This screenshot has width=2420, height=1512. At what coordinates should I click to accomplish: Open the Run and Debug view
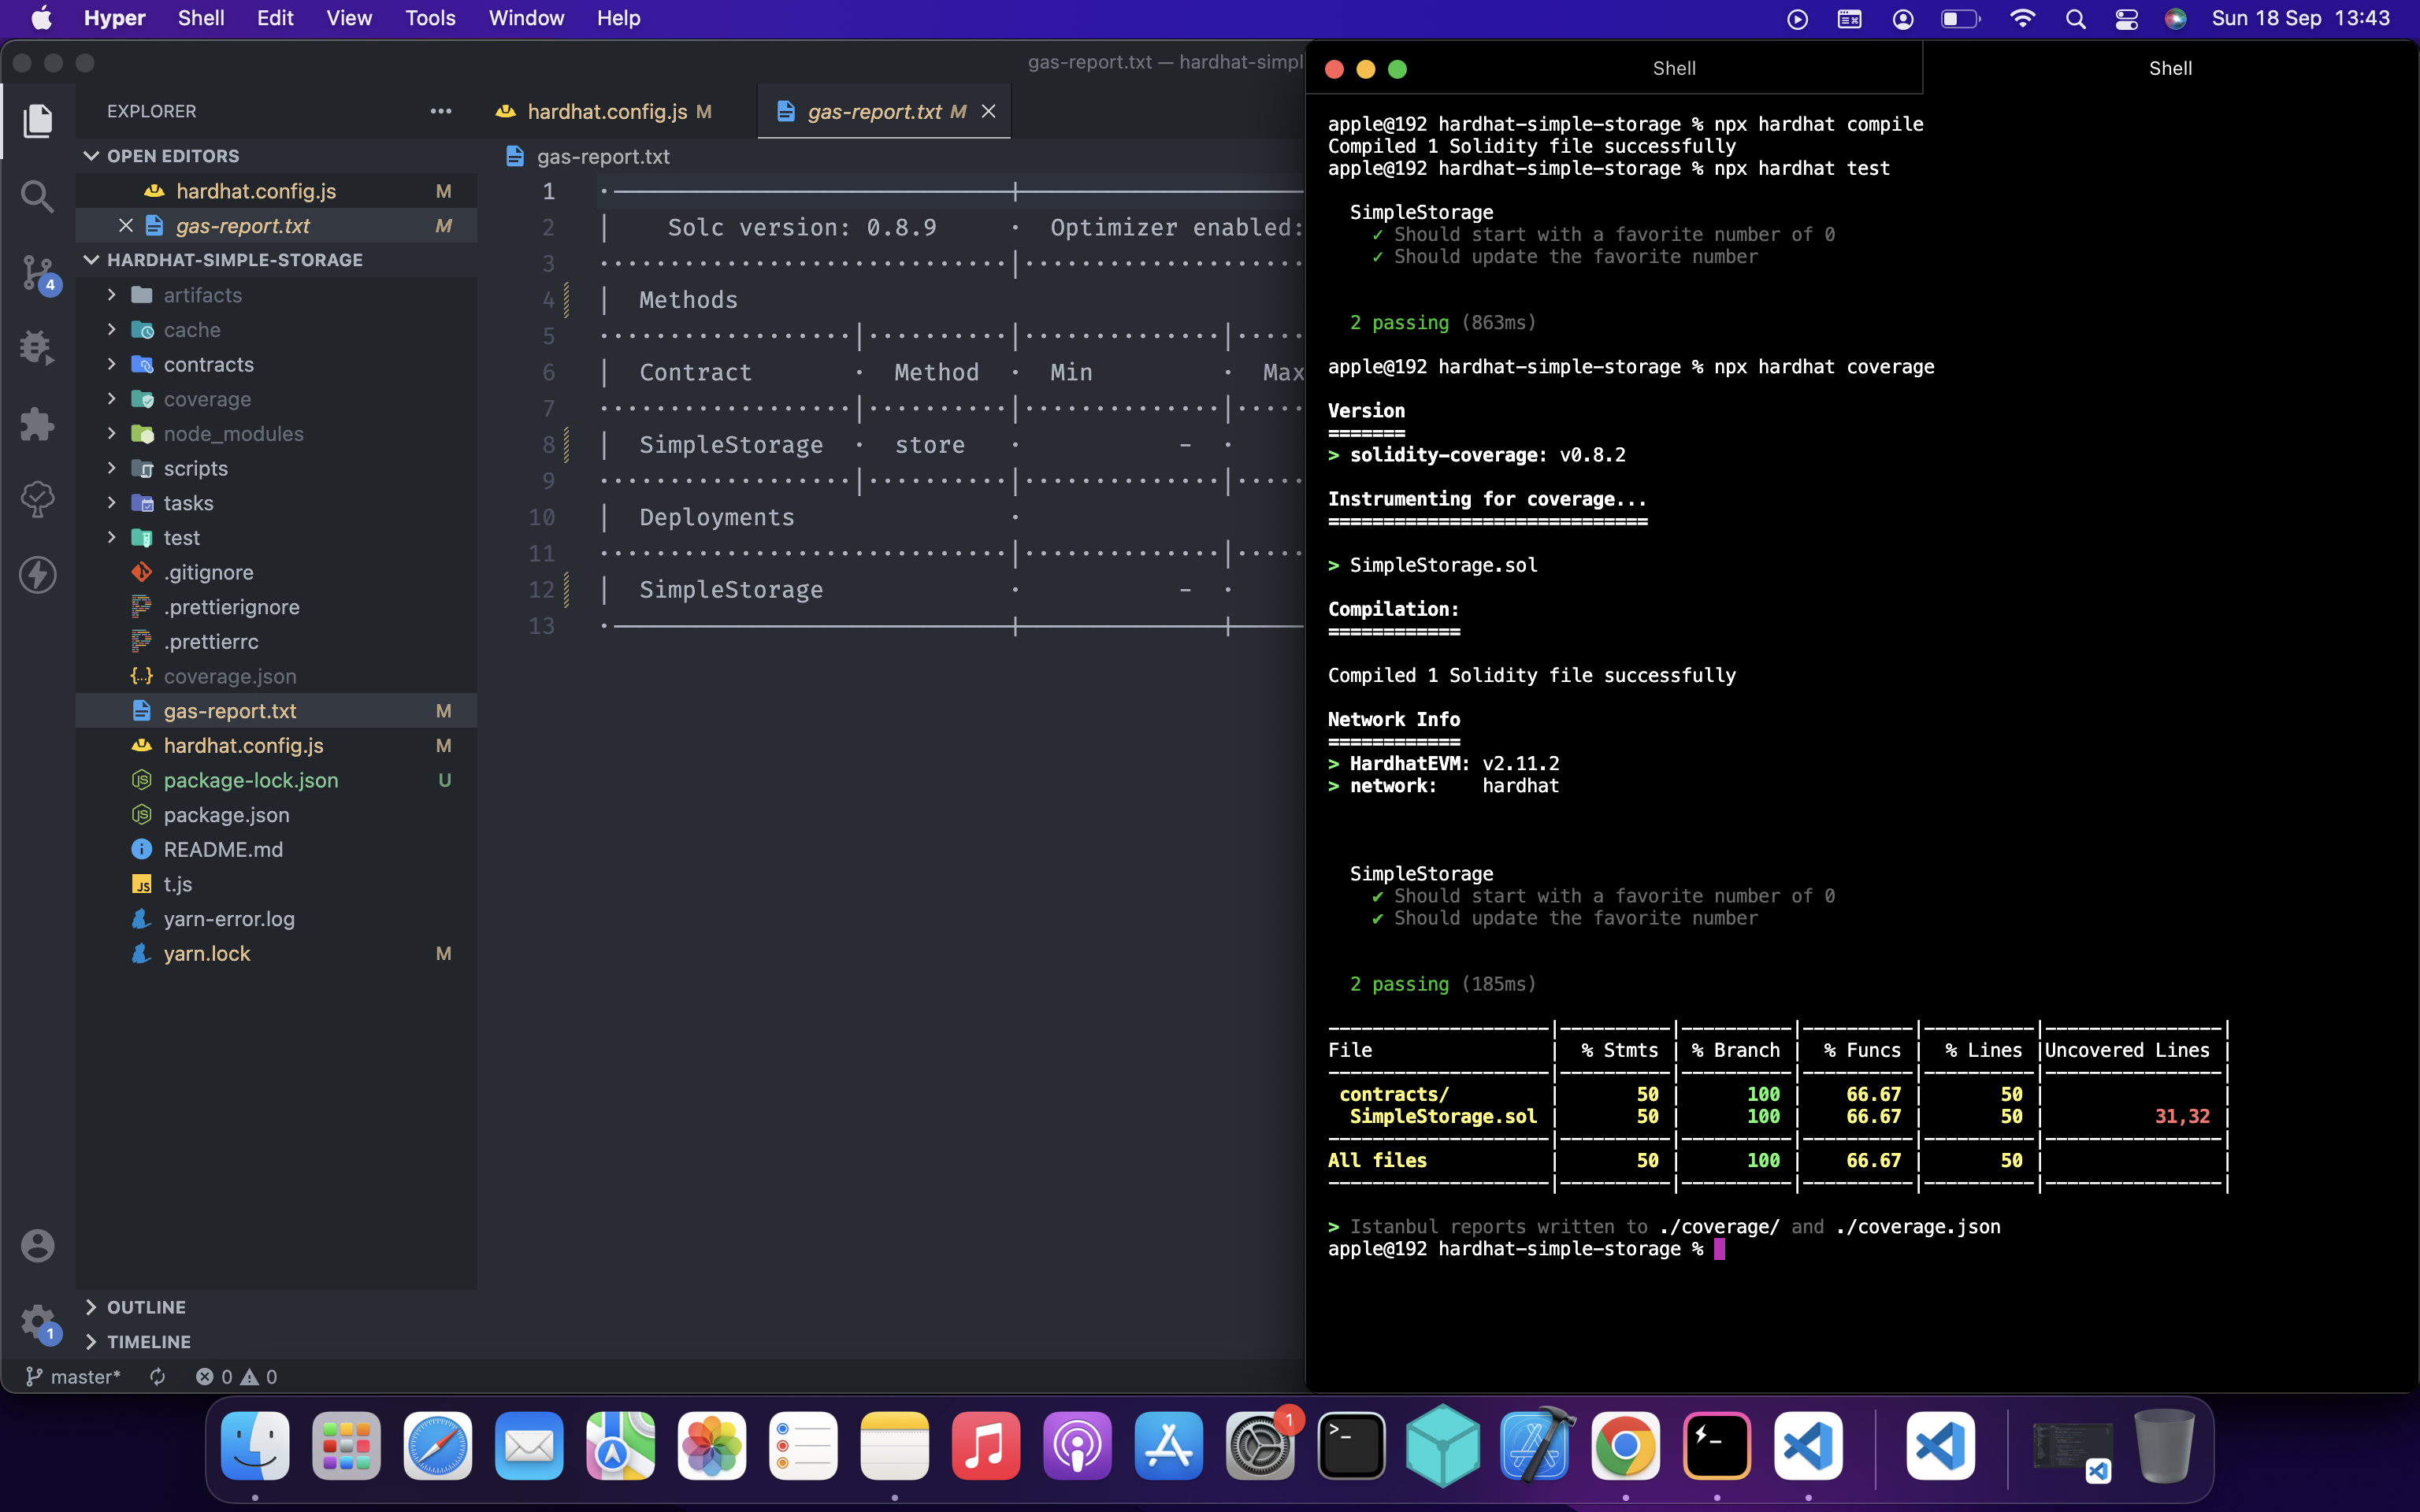coord(38,348)
